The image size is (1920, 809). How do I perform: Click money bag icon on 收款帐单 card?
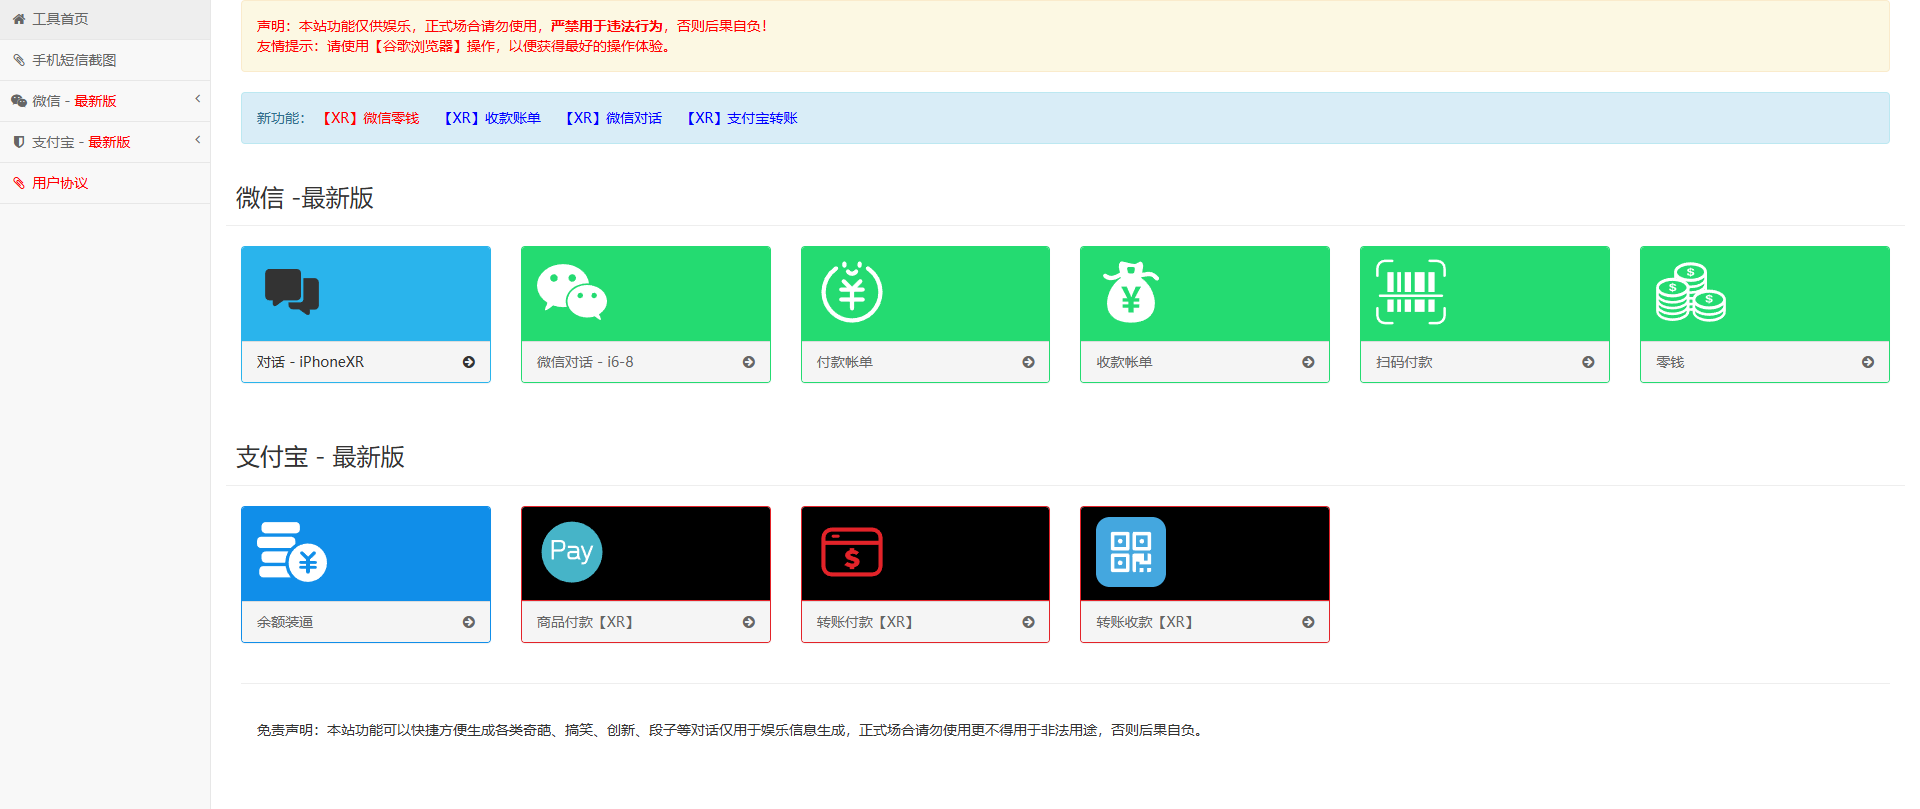tap(1131, 292)
